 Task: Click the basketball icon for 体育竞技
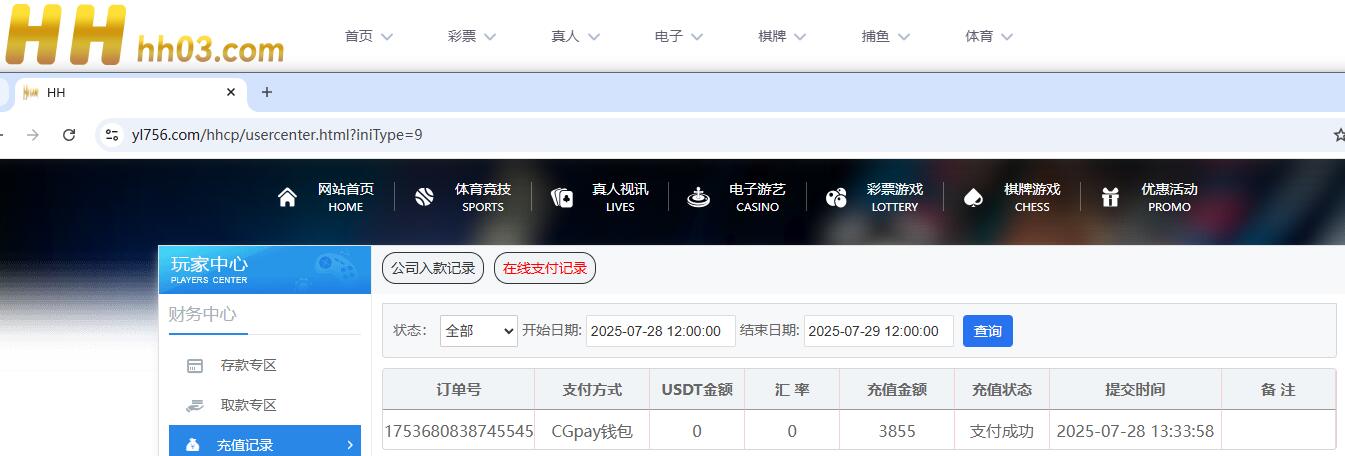[424, 198]
